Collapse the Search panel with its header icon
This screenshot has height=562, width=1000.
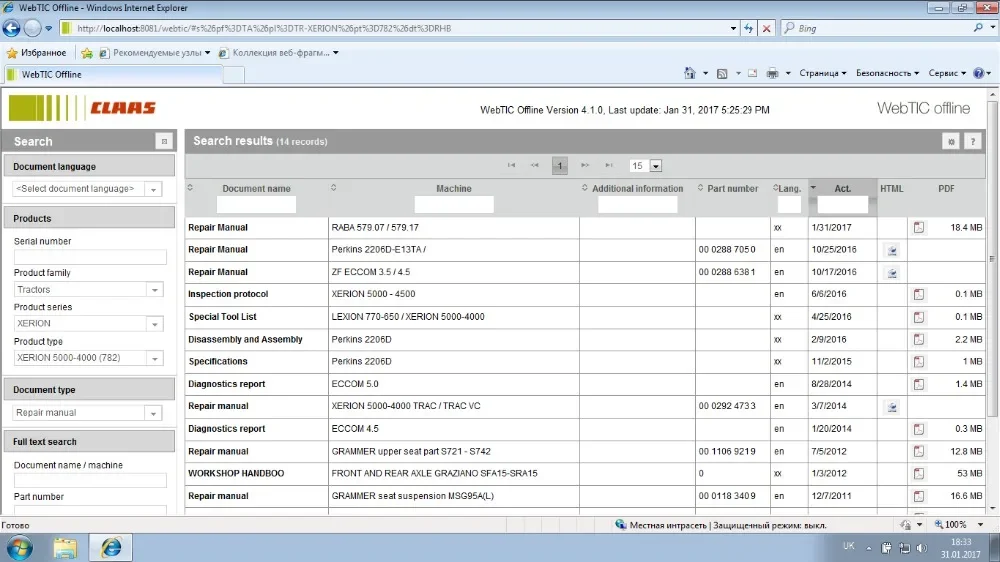pyautogui.click(x=164, y=142)
